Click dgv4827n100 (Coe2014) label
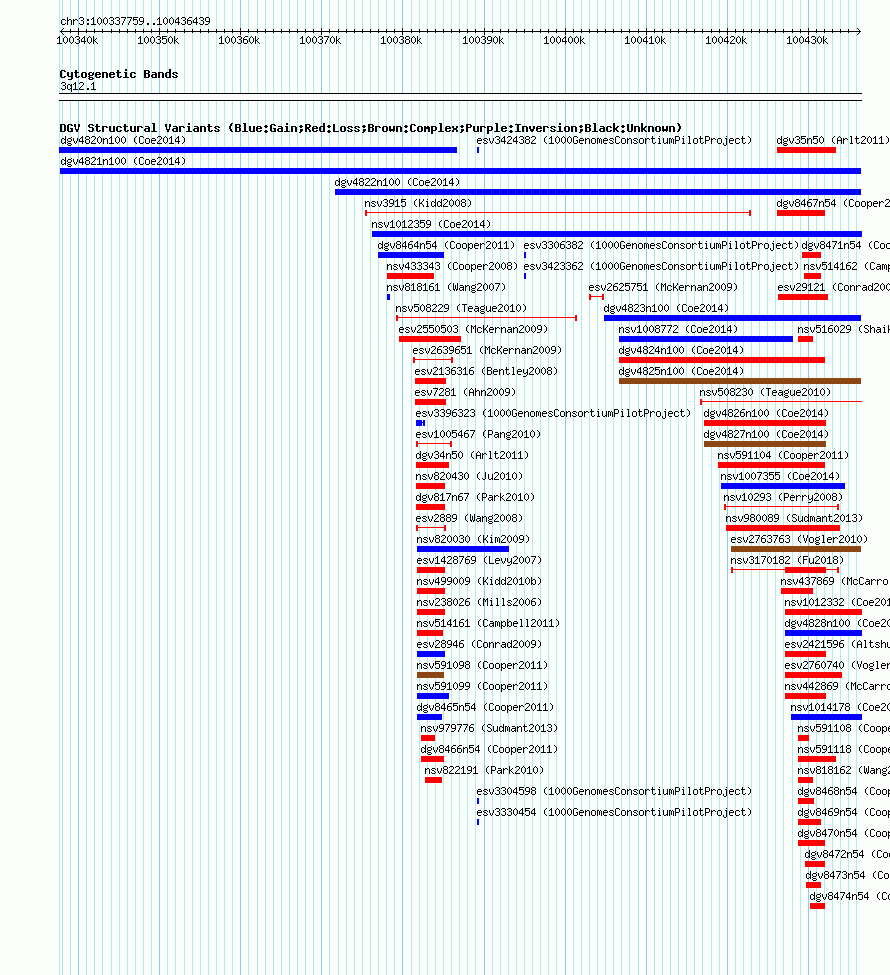The height and width of the screenshot is (975, 890). click(766, 435)
